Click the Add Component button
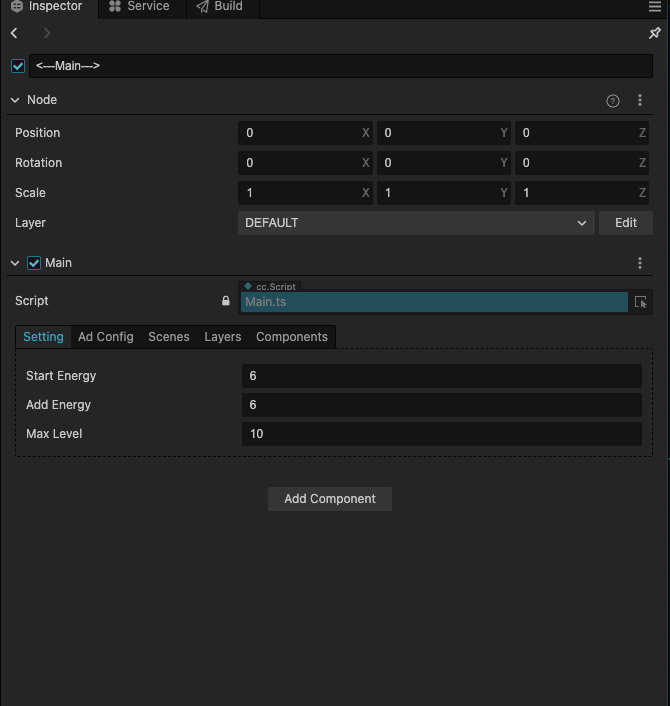This screenshot has width=670, height=706. [329, 499]
